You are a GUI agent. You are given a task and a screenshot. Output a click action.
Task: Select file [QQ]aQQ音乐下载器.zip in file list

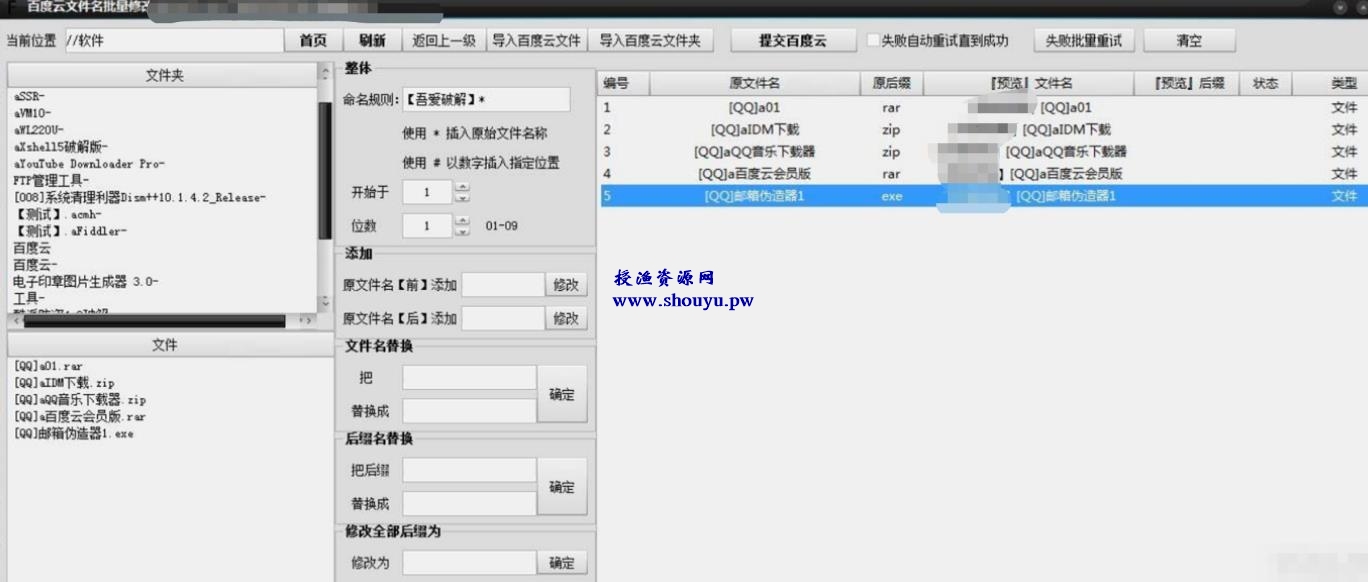[80, 401]
